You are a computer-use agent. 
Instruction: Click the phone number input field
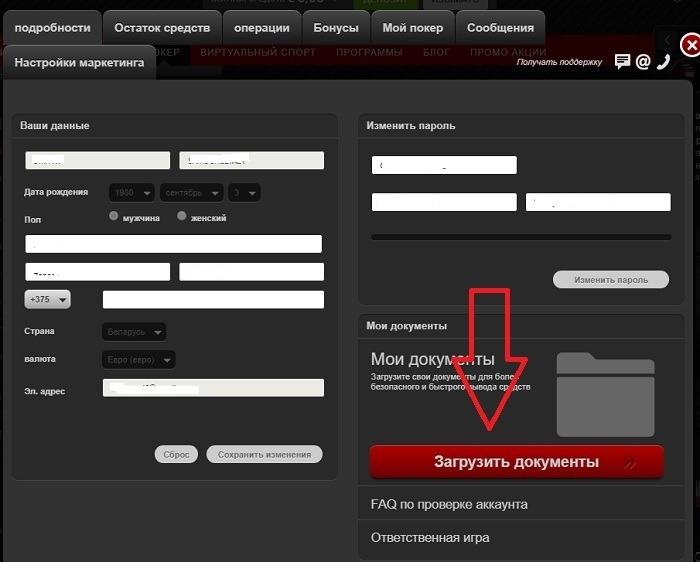213,300
